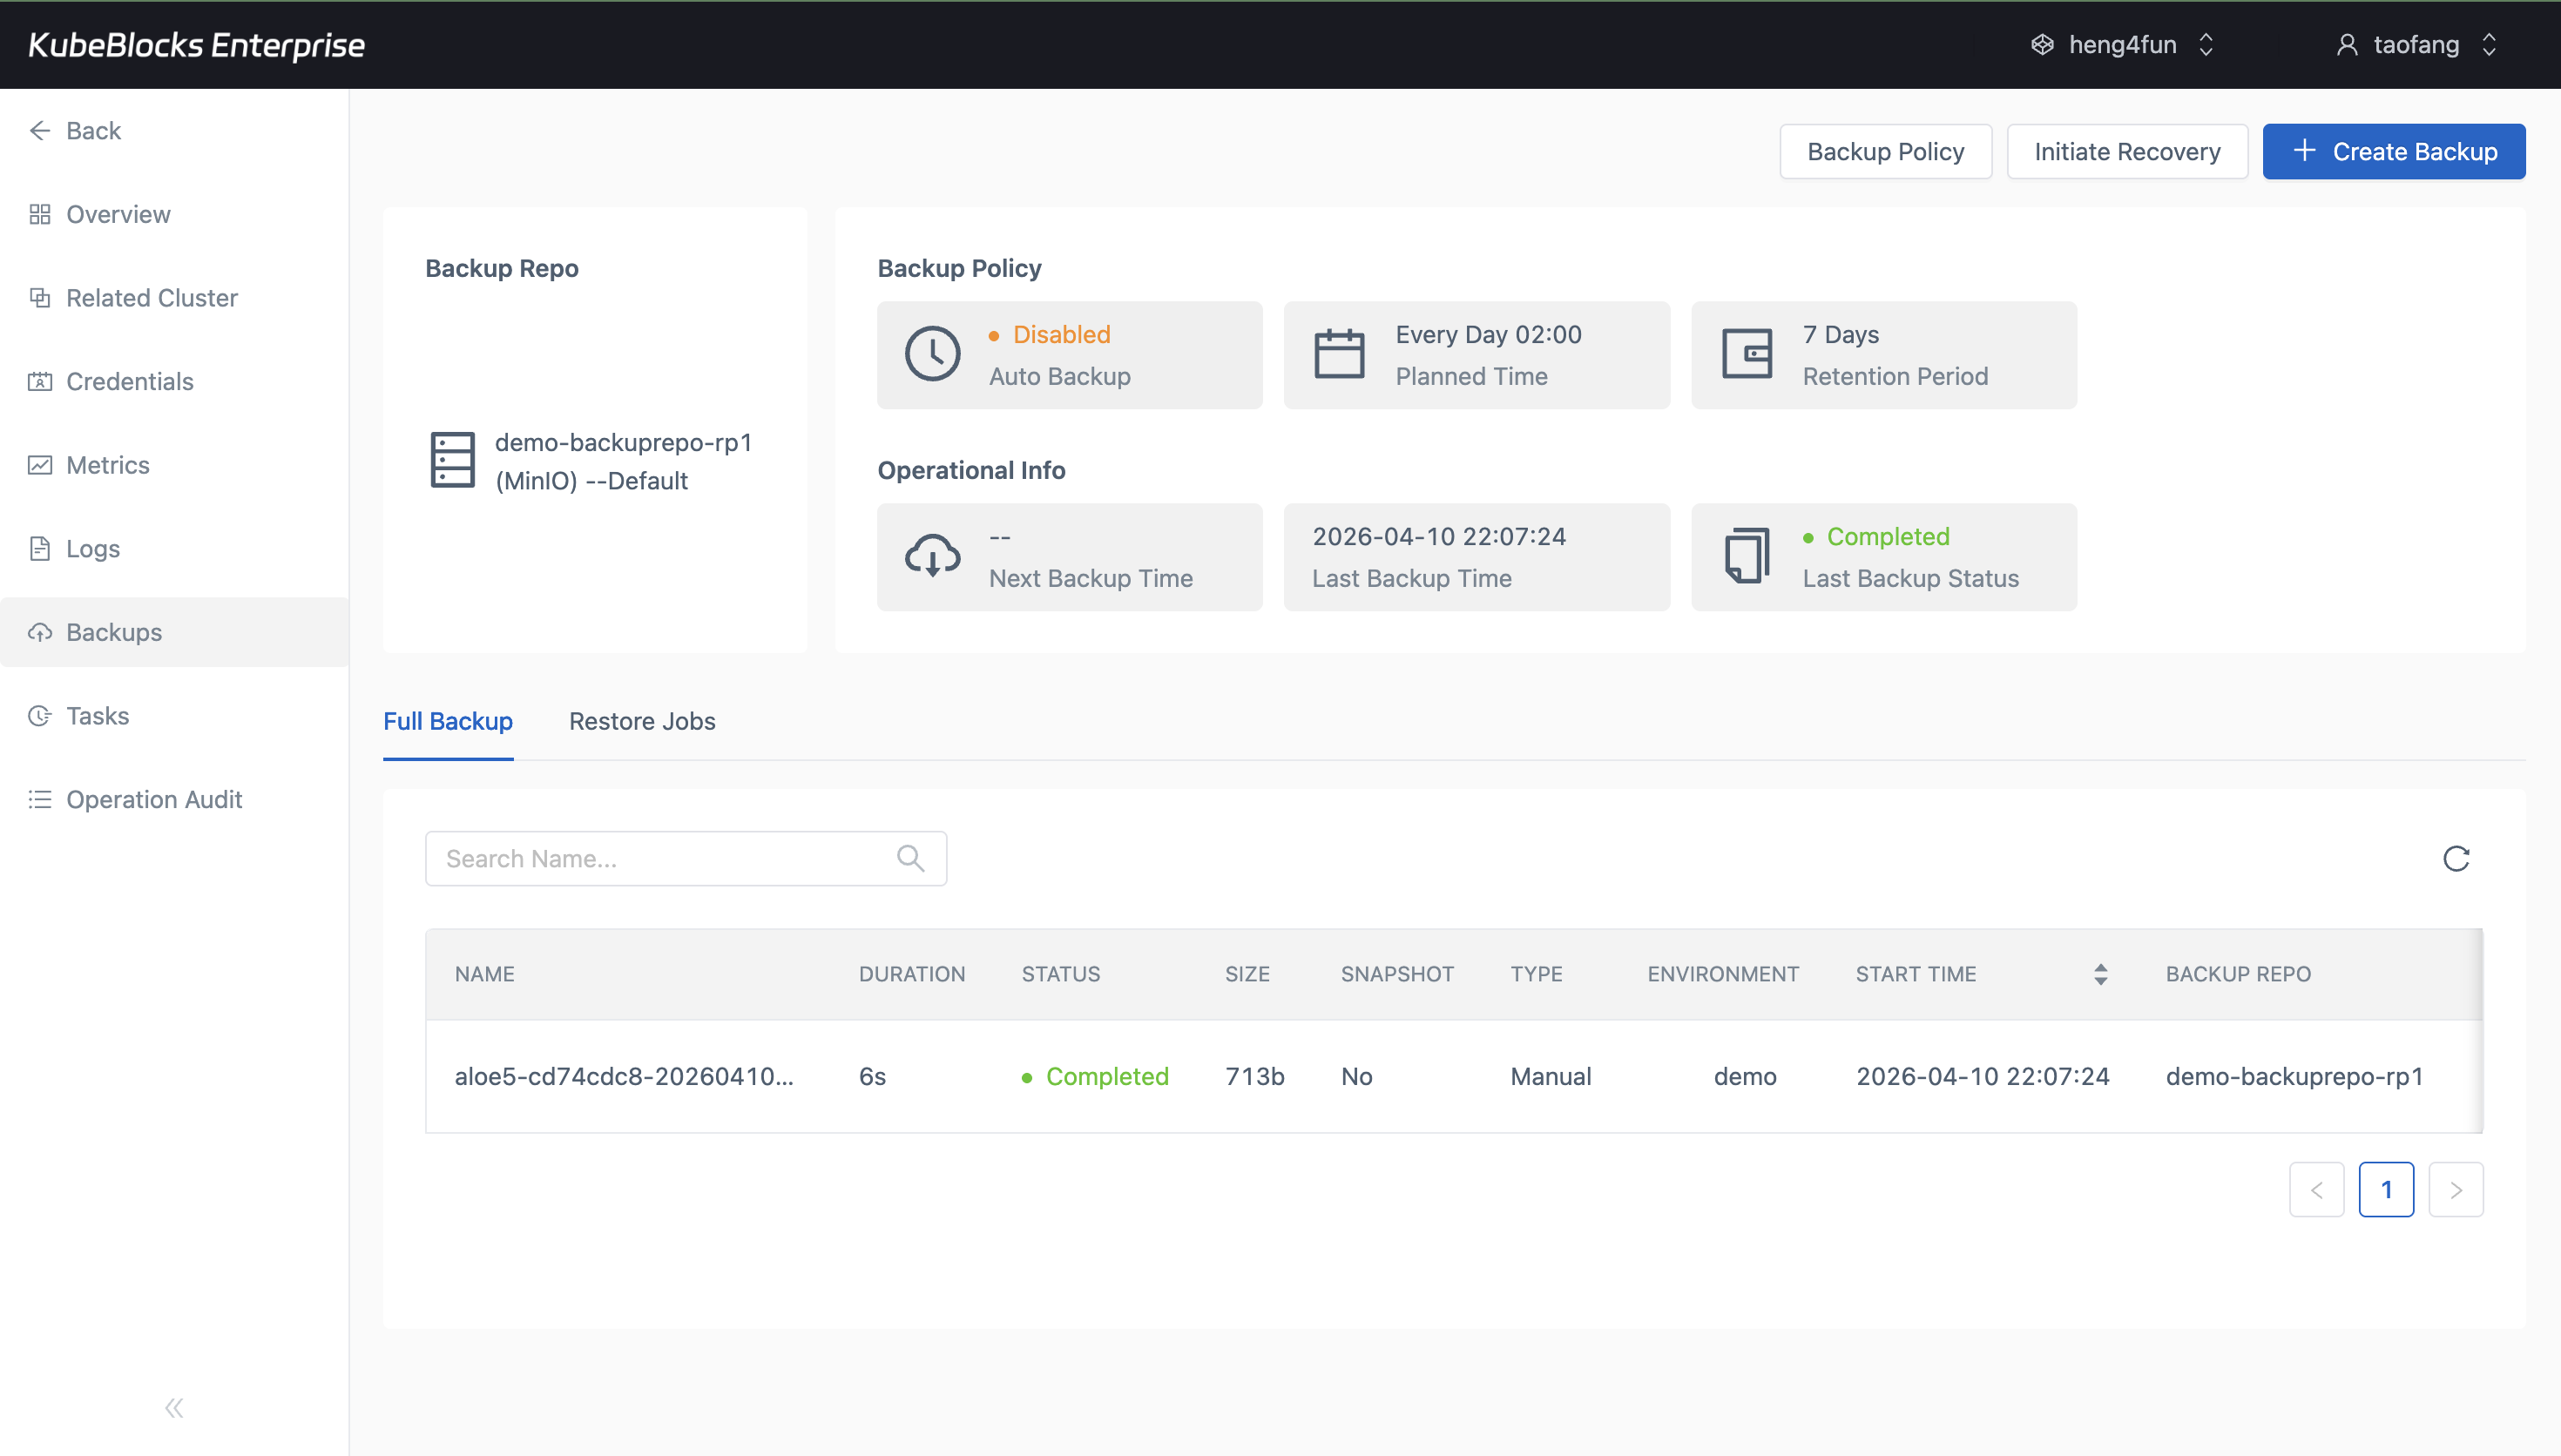Click the KubeBlocks Enterprise logo

196,45
